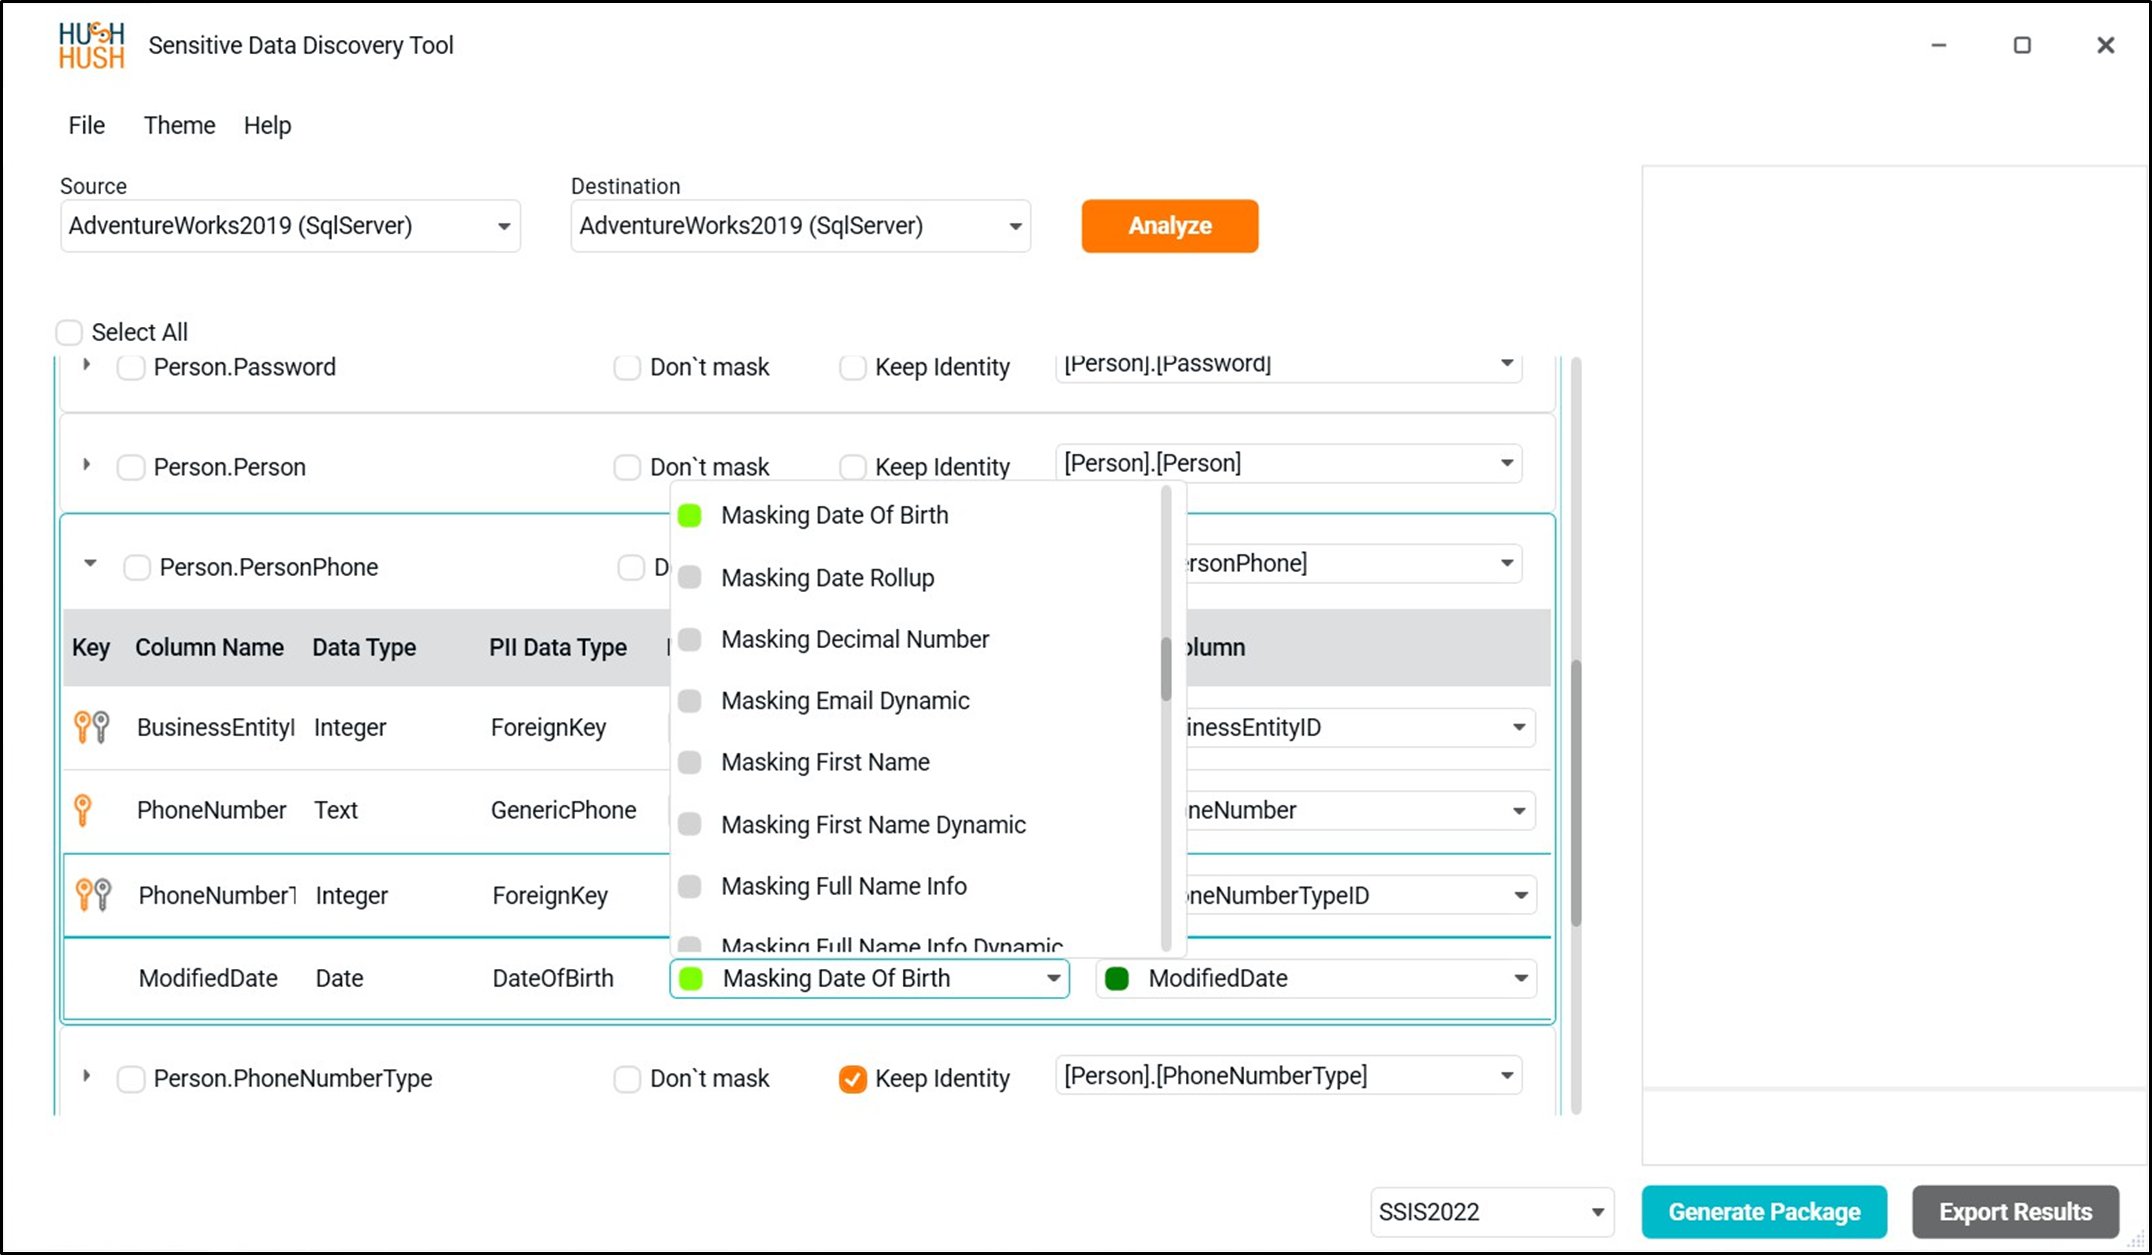Enable Don't mask for Person.Person
Viewport: 2152px width, 1255px height.
coord(627,467)
